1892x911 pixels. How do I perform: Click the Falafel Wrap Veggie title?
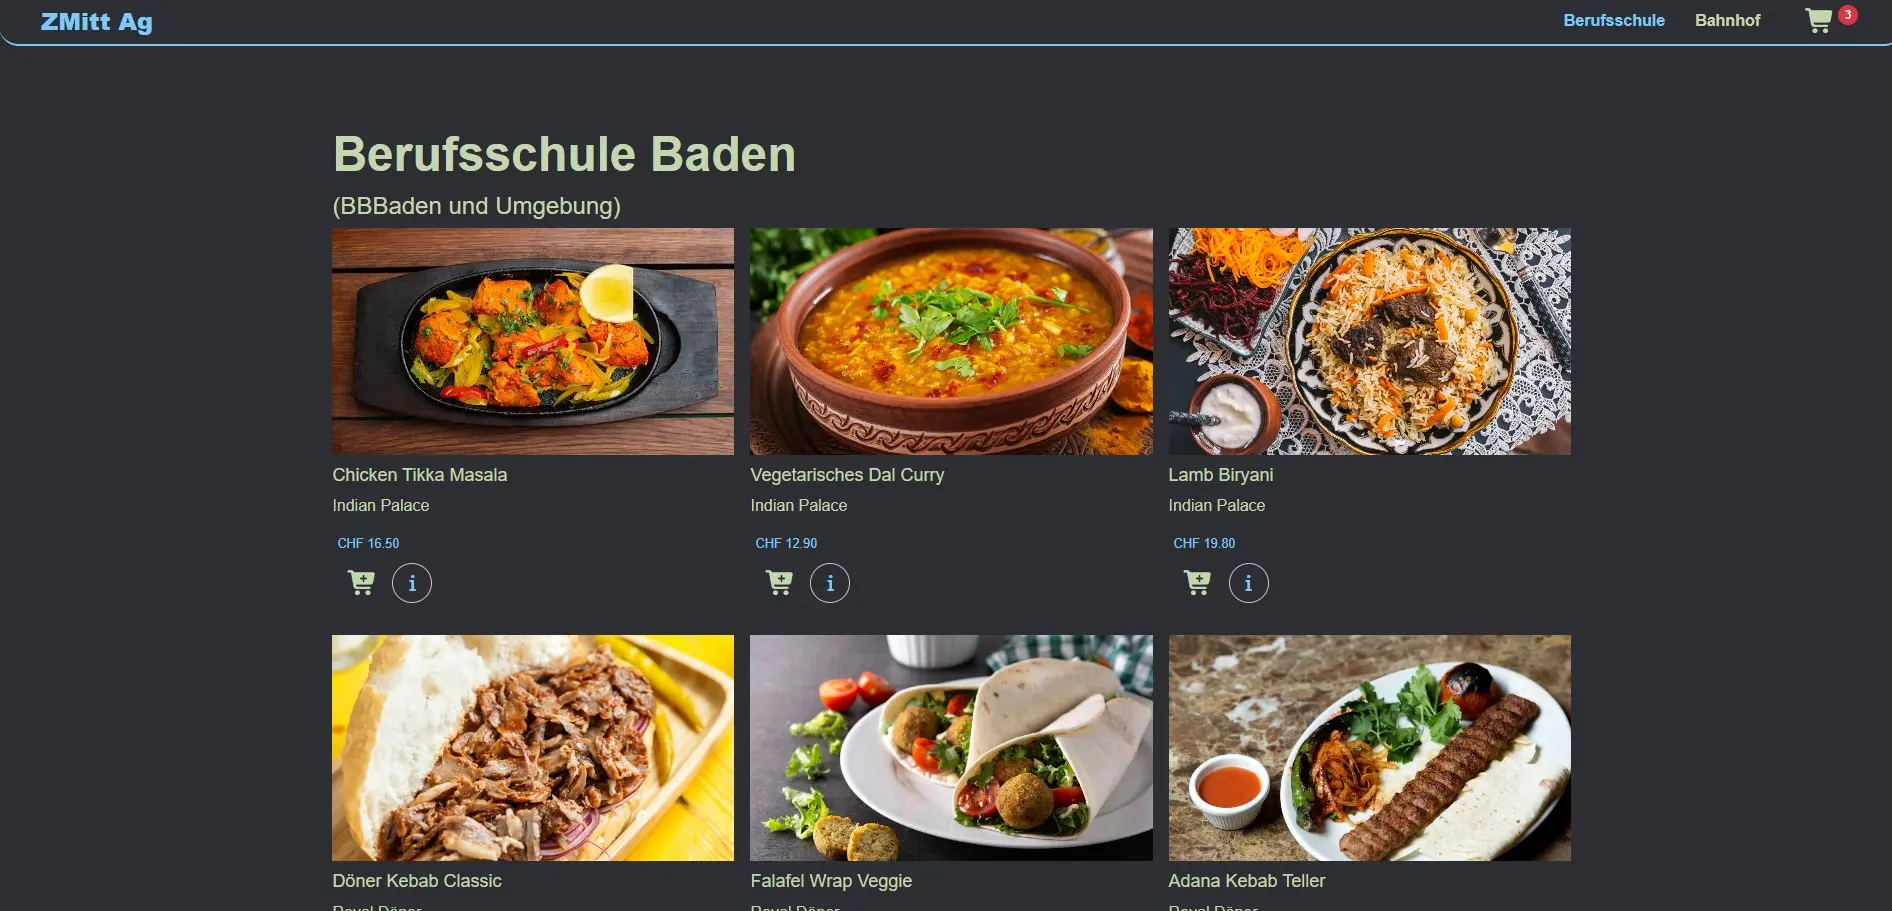(831, 881)
